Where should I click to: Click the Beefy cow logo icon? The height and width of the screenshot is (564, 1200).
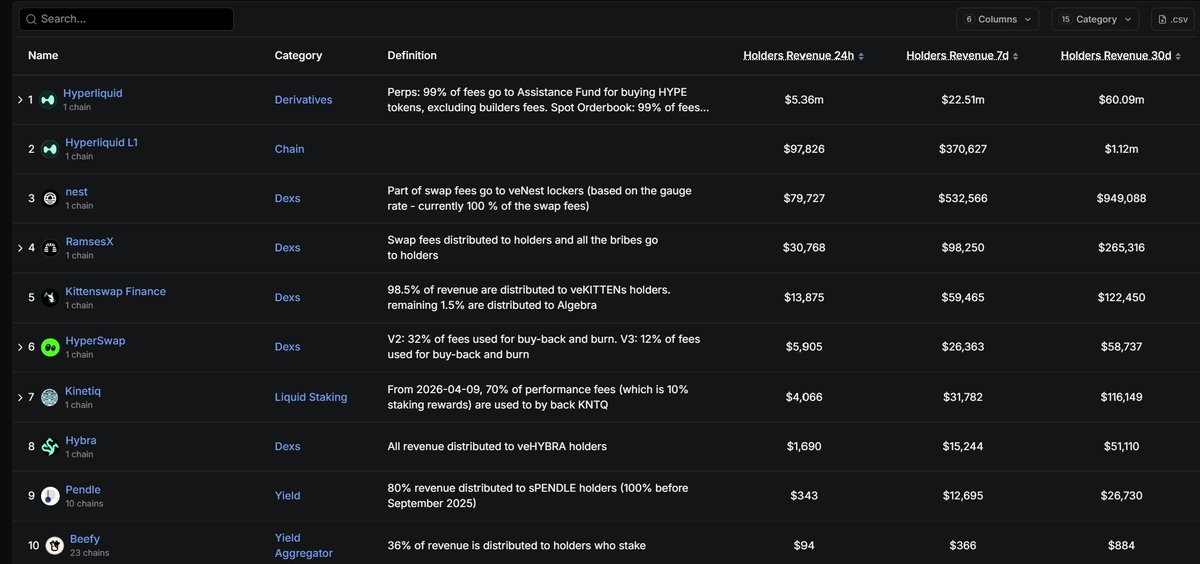pos(53,545)
